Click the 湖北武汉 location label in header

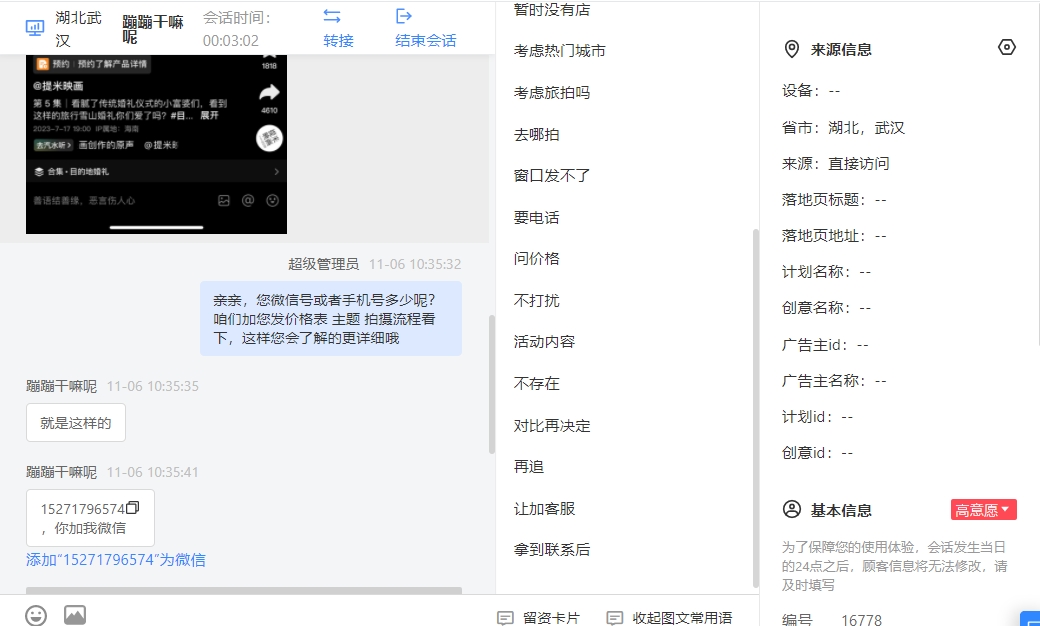[x=78, y=29]
